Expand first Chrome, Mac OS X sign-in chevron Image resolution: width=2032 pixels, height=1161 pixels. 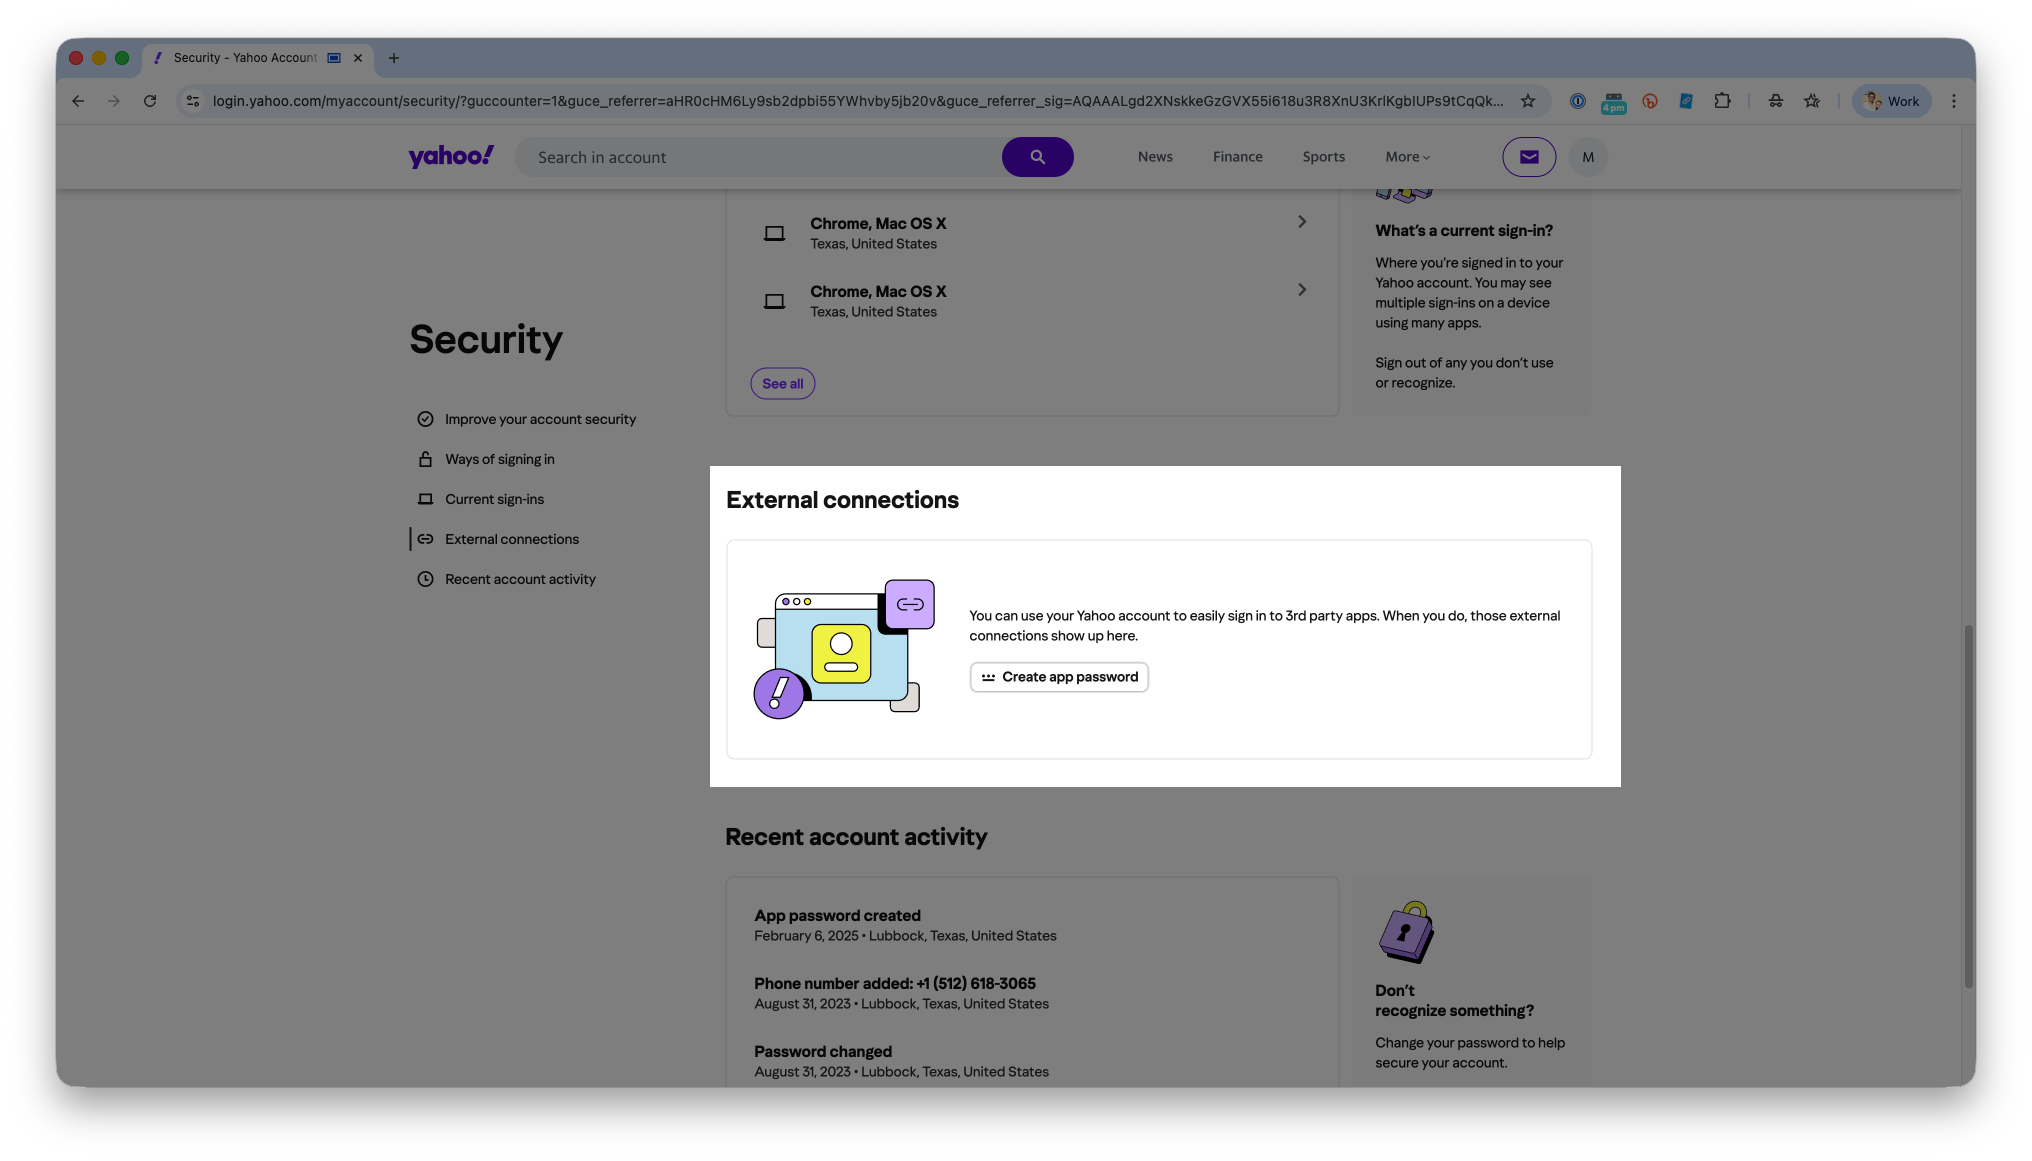tap(1301, 222)
